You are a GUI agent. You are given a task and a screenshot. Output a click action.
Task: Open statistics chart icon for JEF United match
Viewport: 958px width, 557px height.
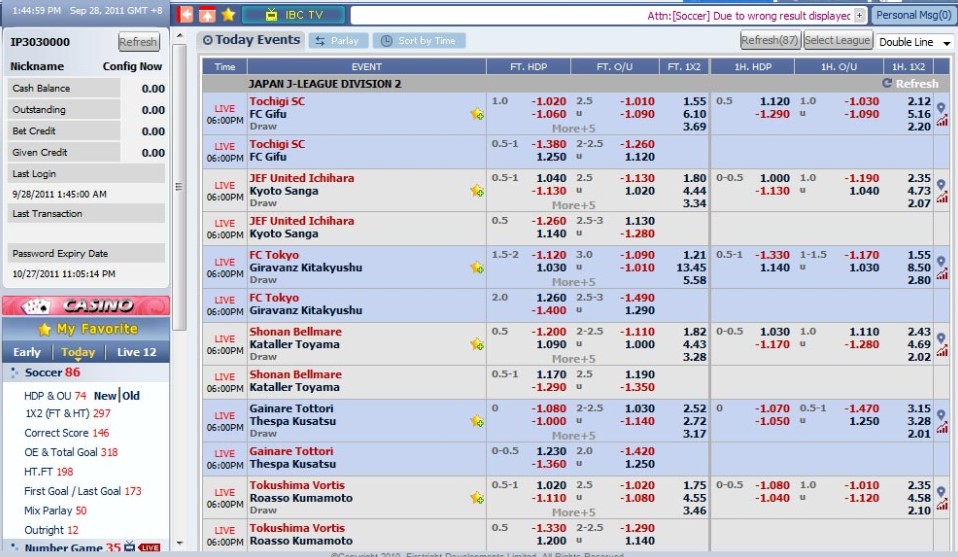942,198
